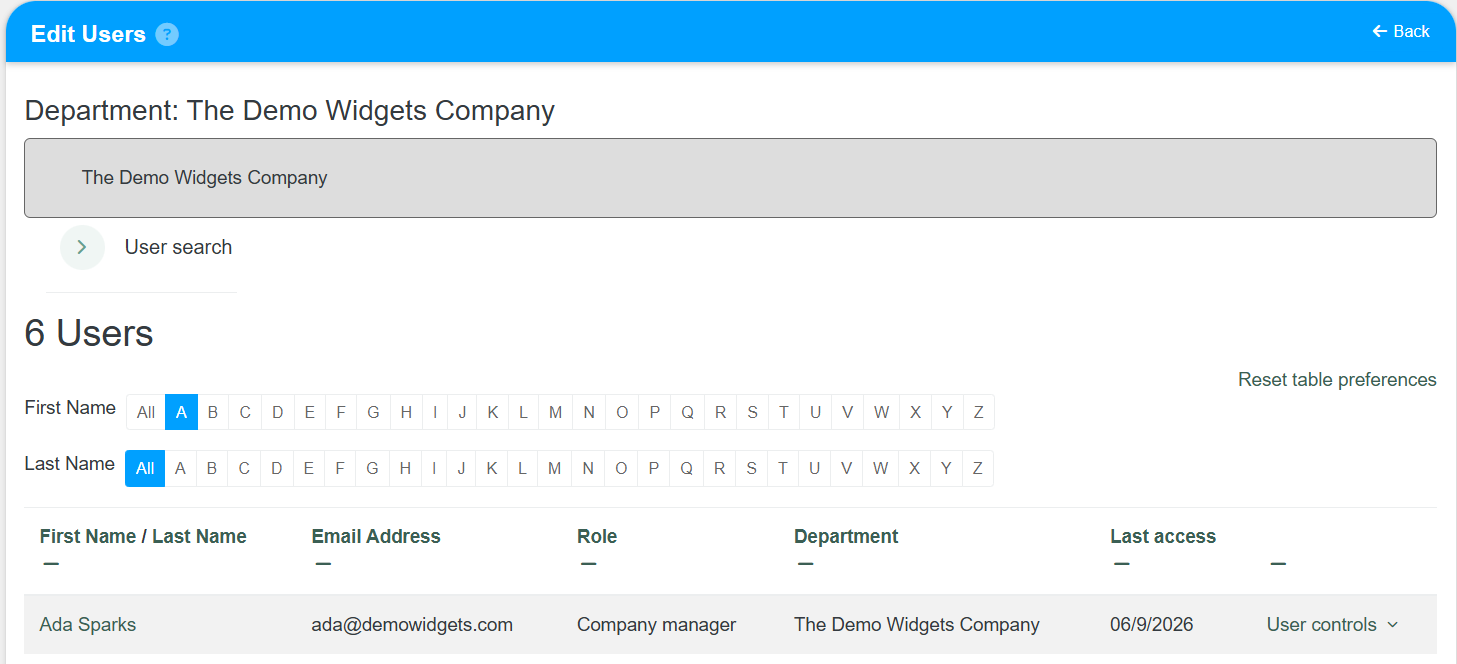The height and width of the screenshot is (664, 1457).
Task: Filter First Name by All
Action: [x=146, y=412]
